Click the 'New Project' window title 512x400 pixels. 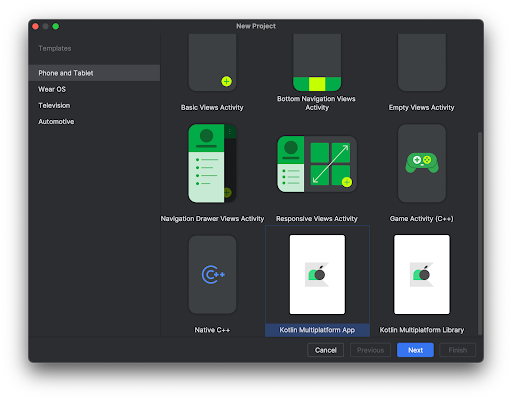256,26
